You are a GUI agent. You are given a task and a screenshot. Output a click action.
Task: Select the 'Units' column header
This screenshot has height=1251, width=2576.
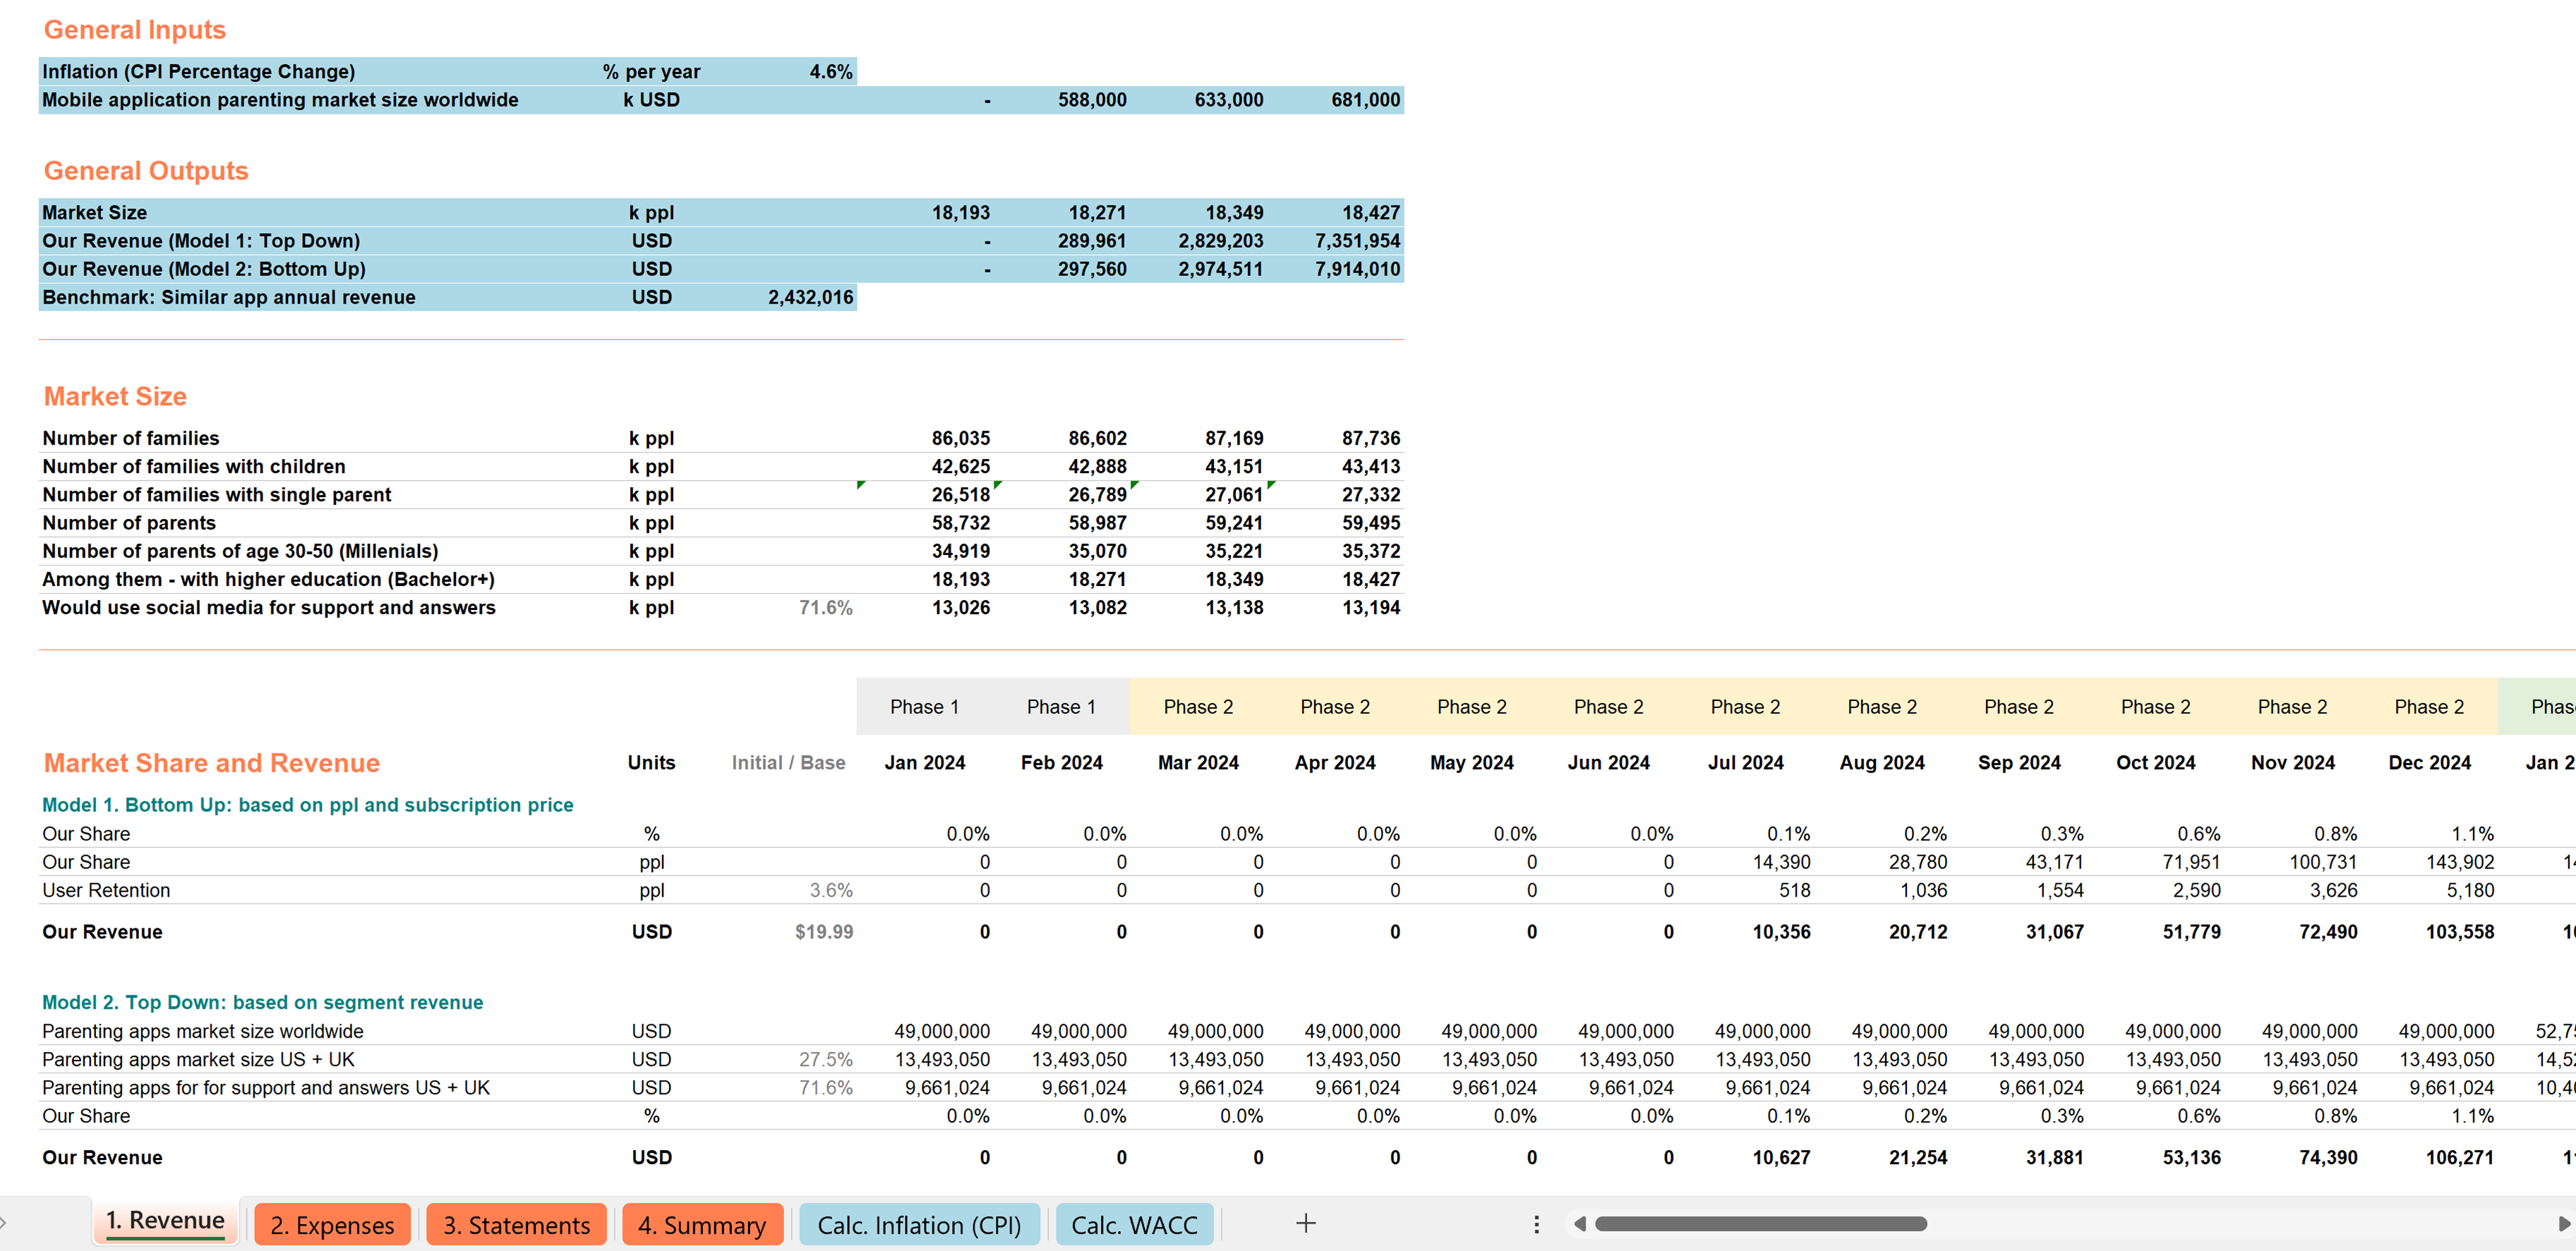tap(651, 762)
